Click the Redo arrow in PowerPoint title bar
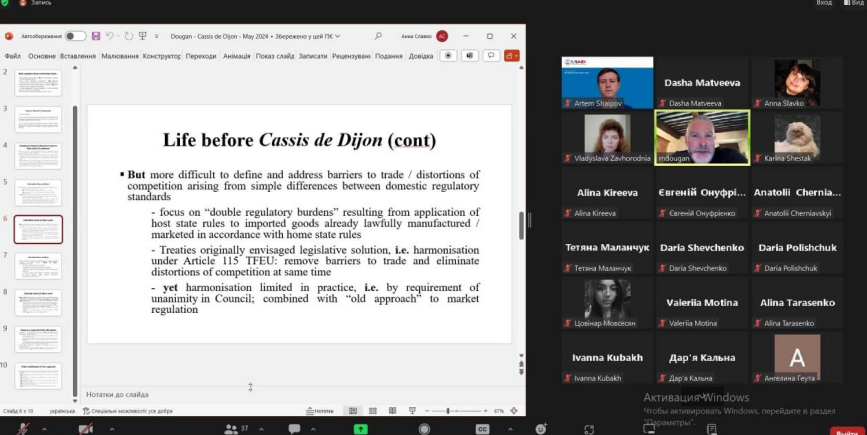Viewport: 867px width, 435px height. pos(128,36)
